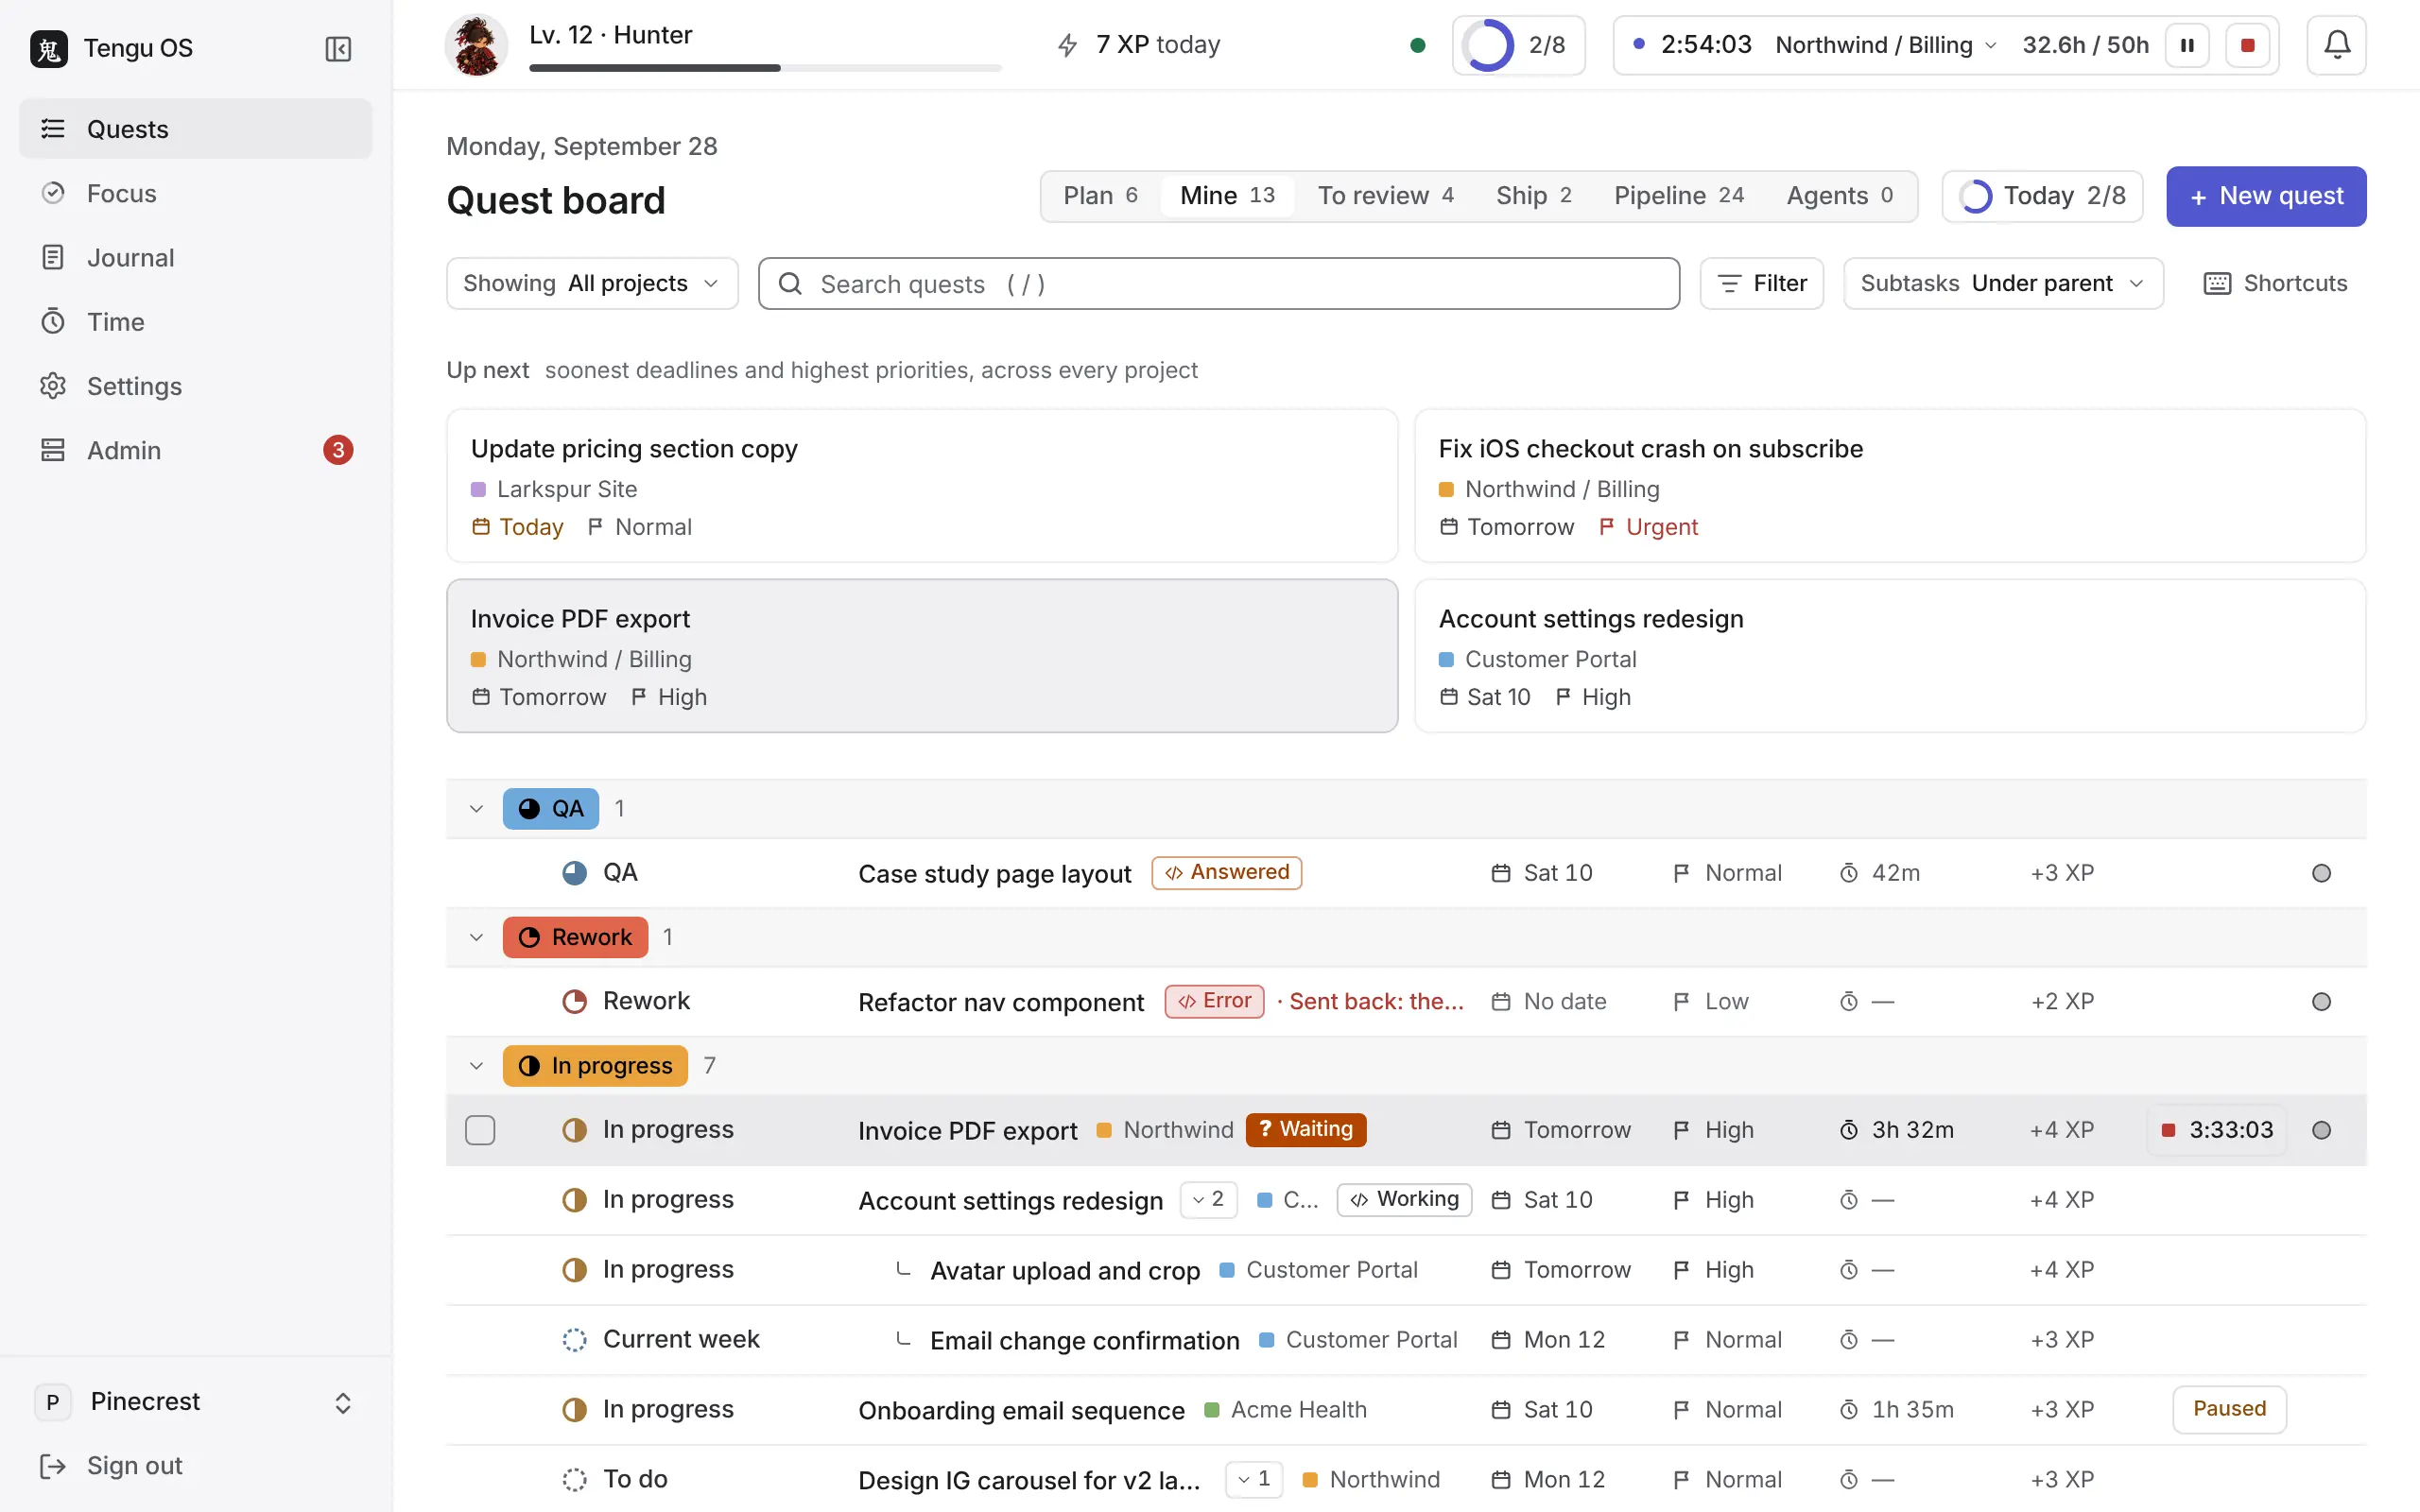This screenshot has height=1512, width=2420.
Task: Open the Northwind / Billing timer project dropdown
Action: click(1886, 45)
